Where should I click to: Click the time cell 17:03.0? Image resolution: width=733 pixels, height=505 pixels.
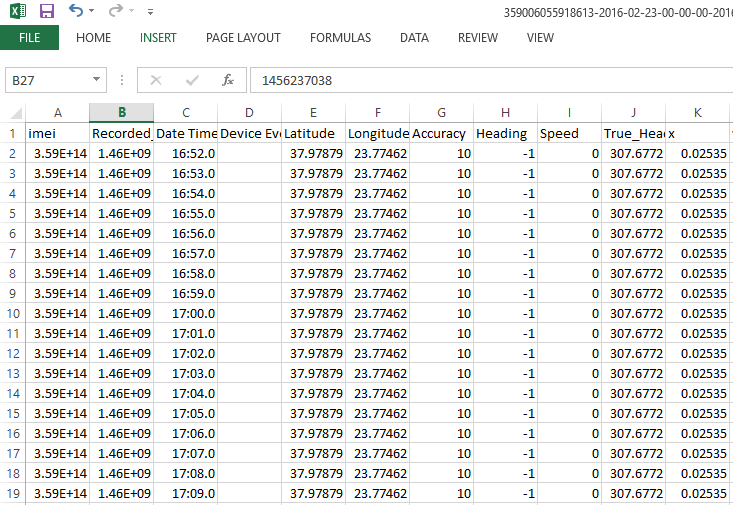click(186, 373)
